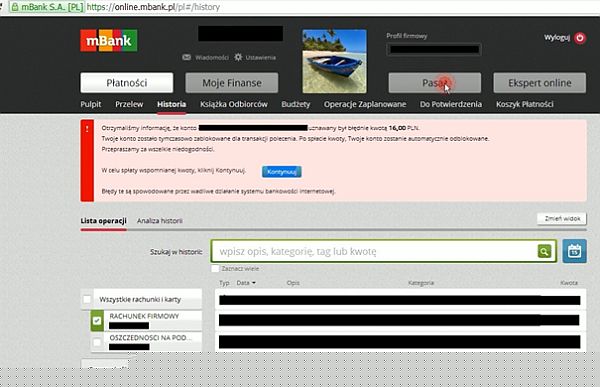Open the Pasaż main tab
The height and width of the screenshot is (387, 600).
[x=435, y=83]
